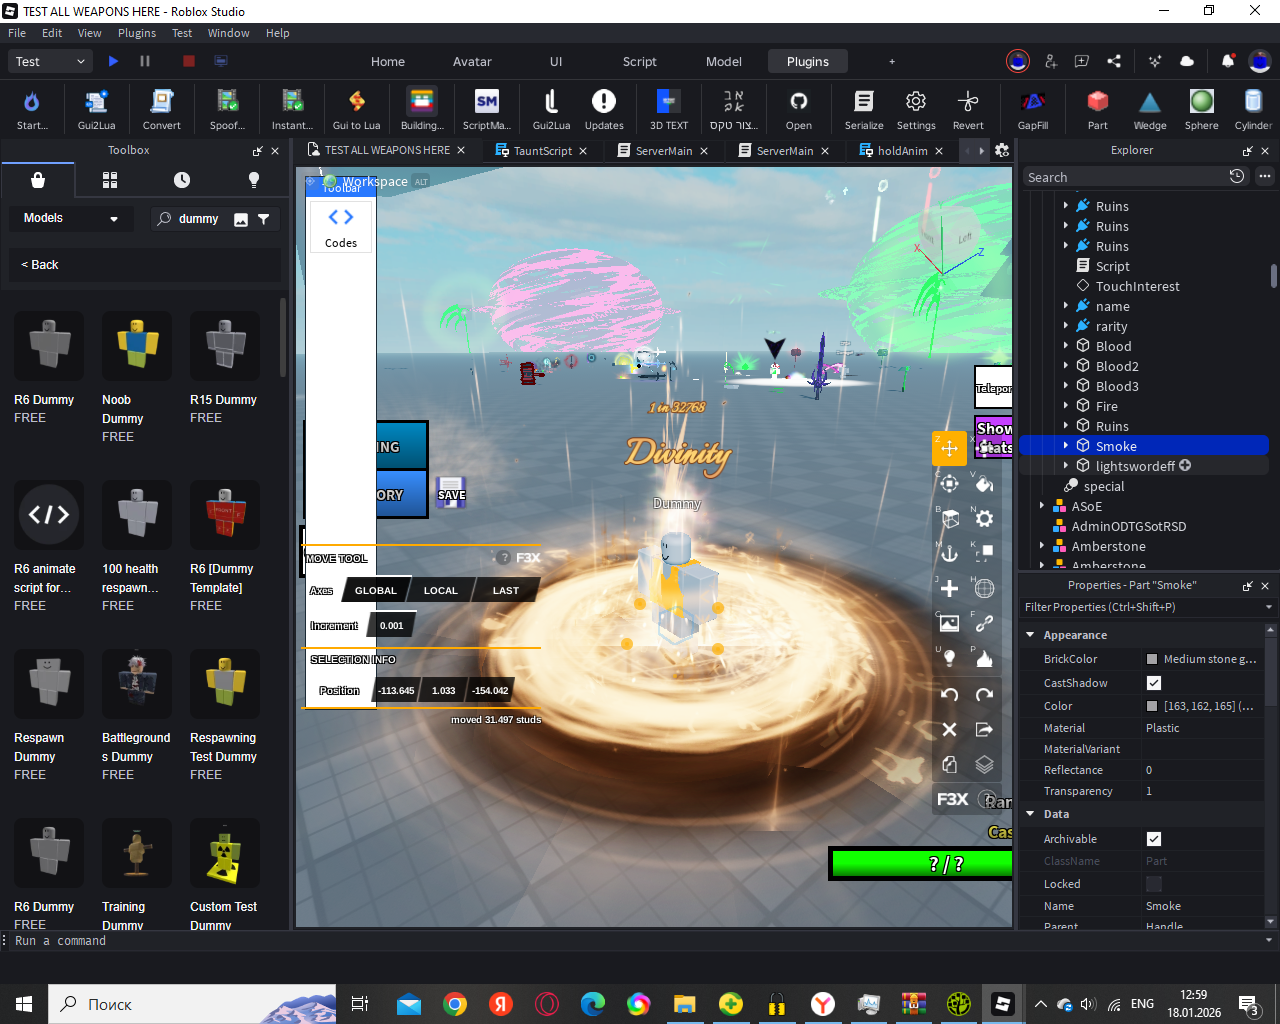Open the Spoof plugin
Viewport: 1280px width, 1024px height.
click(227, 109)
